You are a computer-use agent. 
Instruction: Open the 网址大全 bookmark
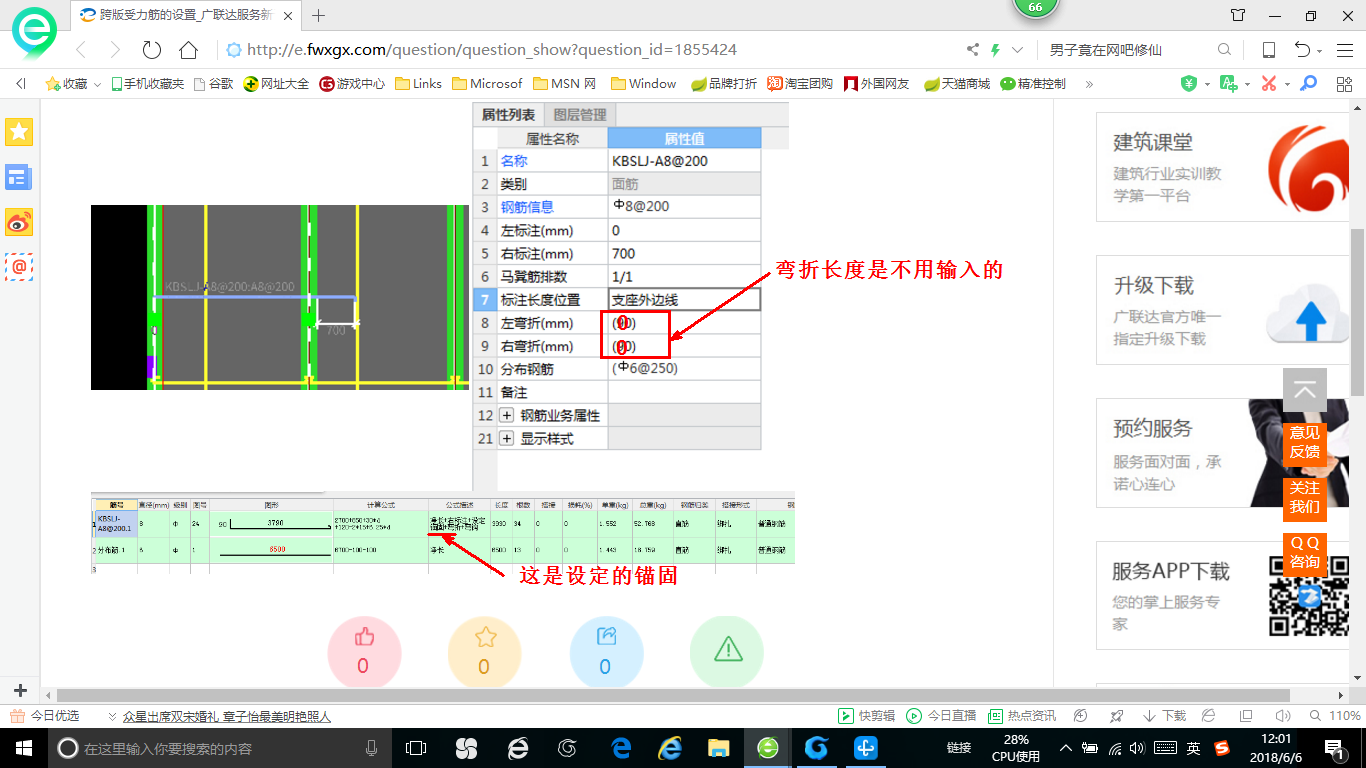[x=277, y=84]
